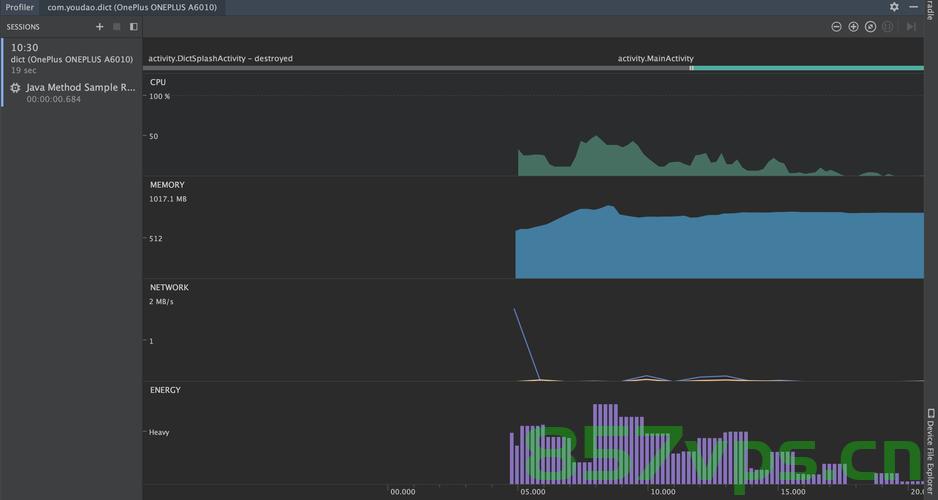This screenshot has height=500, width=938.
Task: Click the 1017.1 MB memory axis label
Action: coord(168,199)
